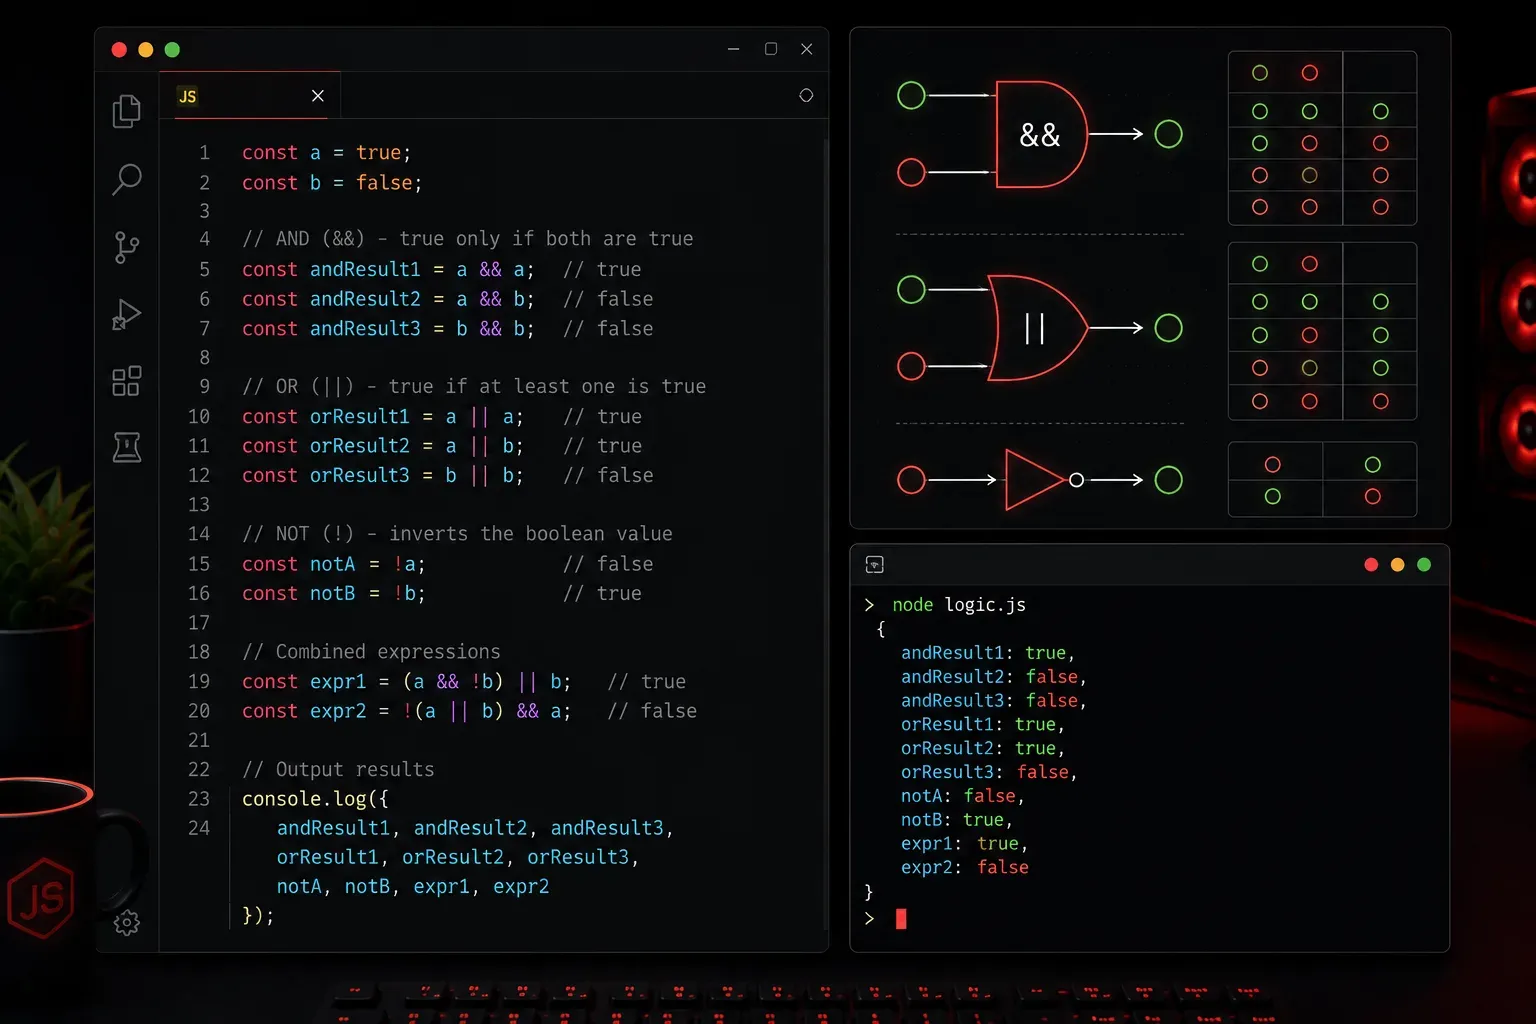Open the Explorer files icon in sidebar
This screenshot has height=1024, width=1536.
[x=127, y=111]
